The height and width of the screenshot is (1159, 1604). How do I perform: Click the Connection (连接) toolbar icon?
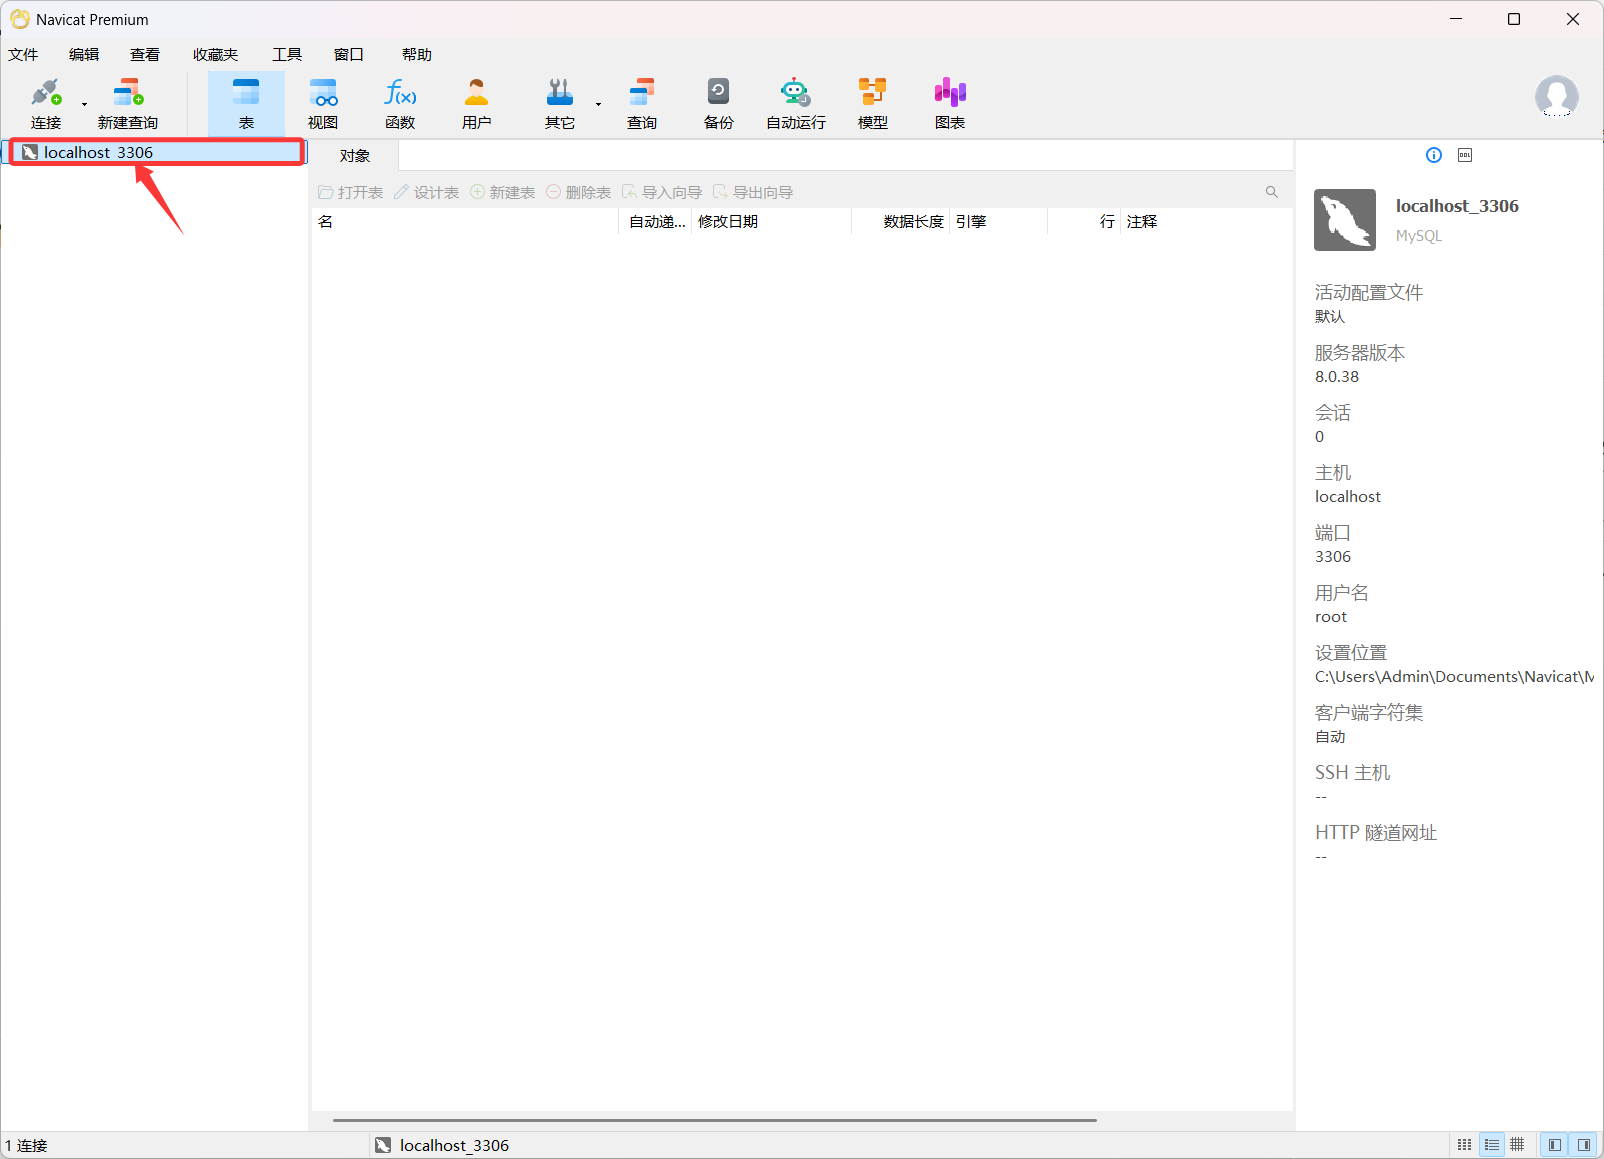(46, 104)
